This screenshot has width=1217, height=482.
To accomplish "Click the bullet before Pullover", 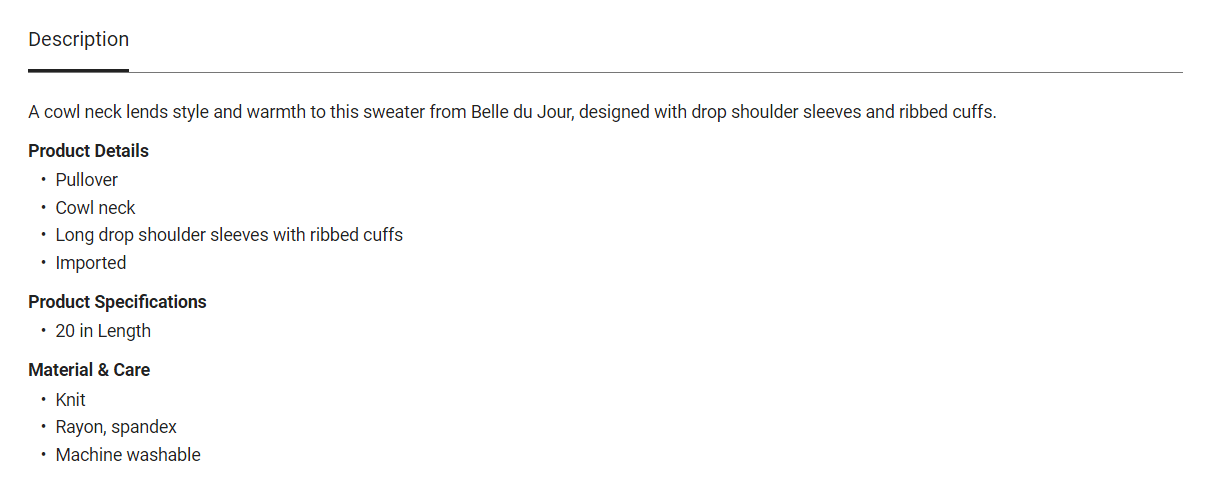I will 43,180.
